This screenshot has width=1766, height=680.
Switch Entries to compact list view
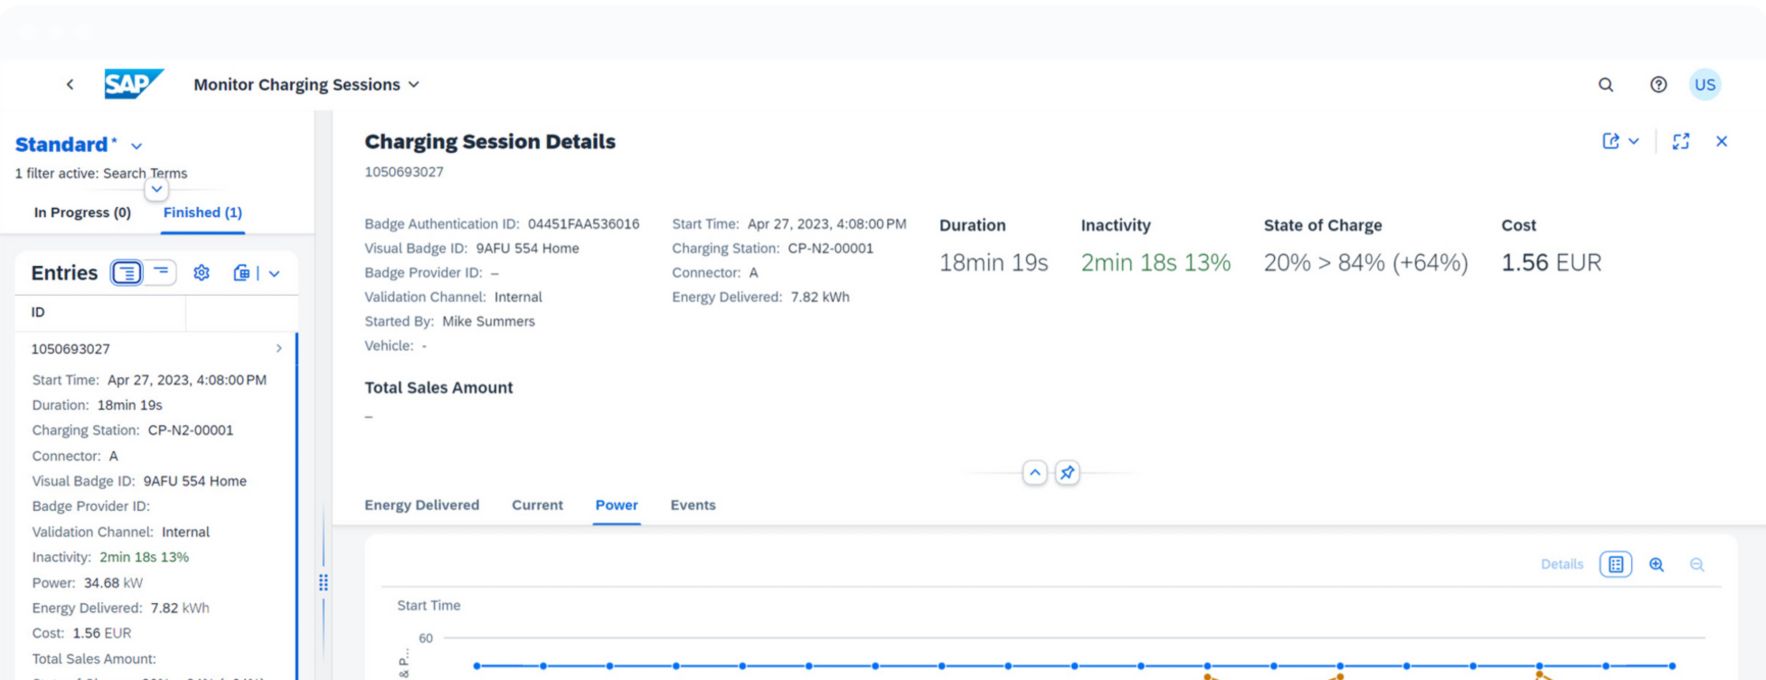(160, 273)
